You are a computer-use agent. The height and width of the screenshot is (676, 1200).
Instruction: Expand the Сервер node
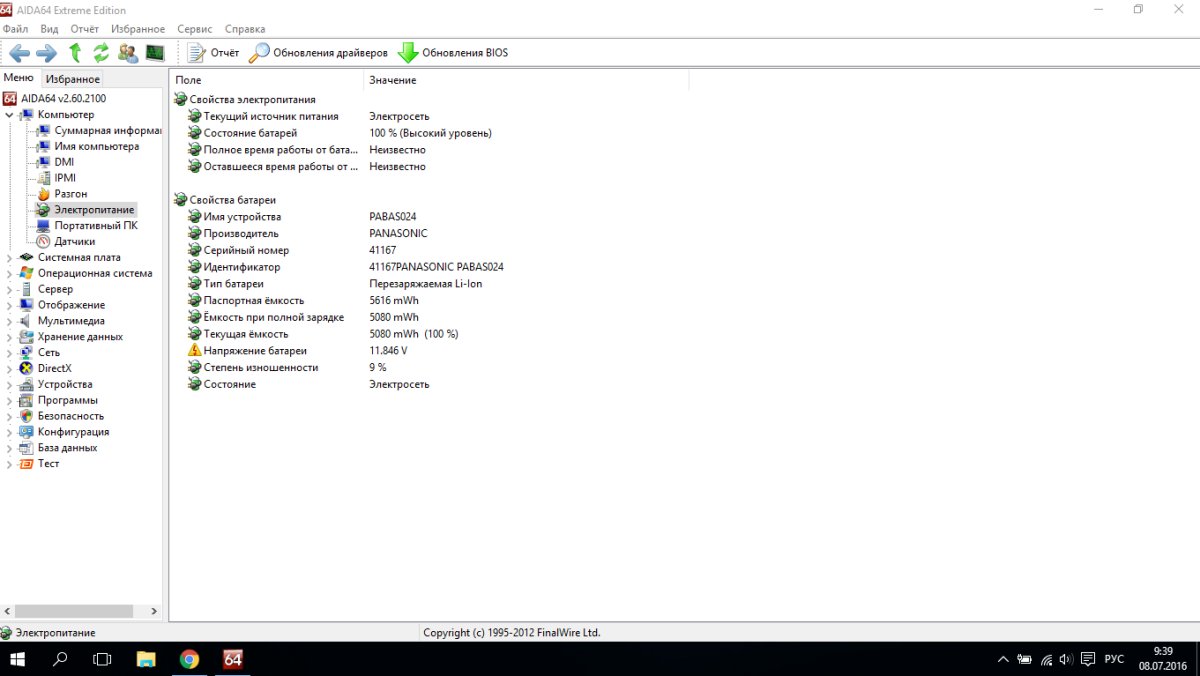(x=9, y=289)
